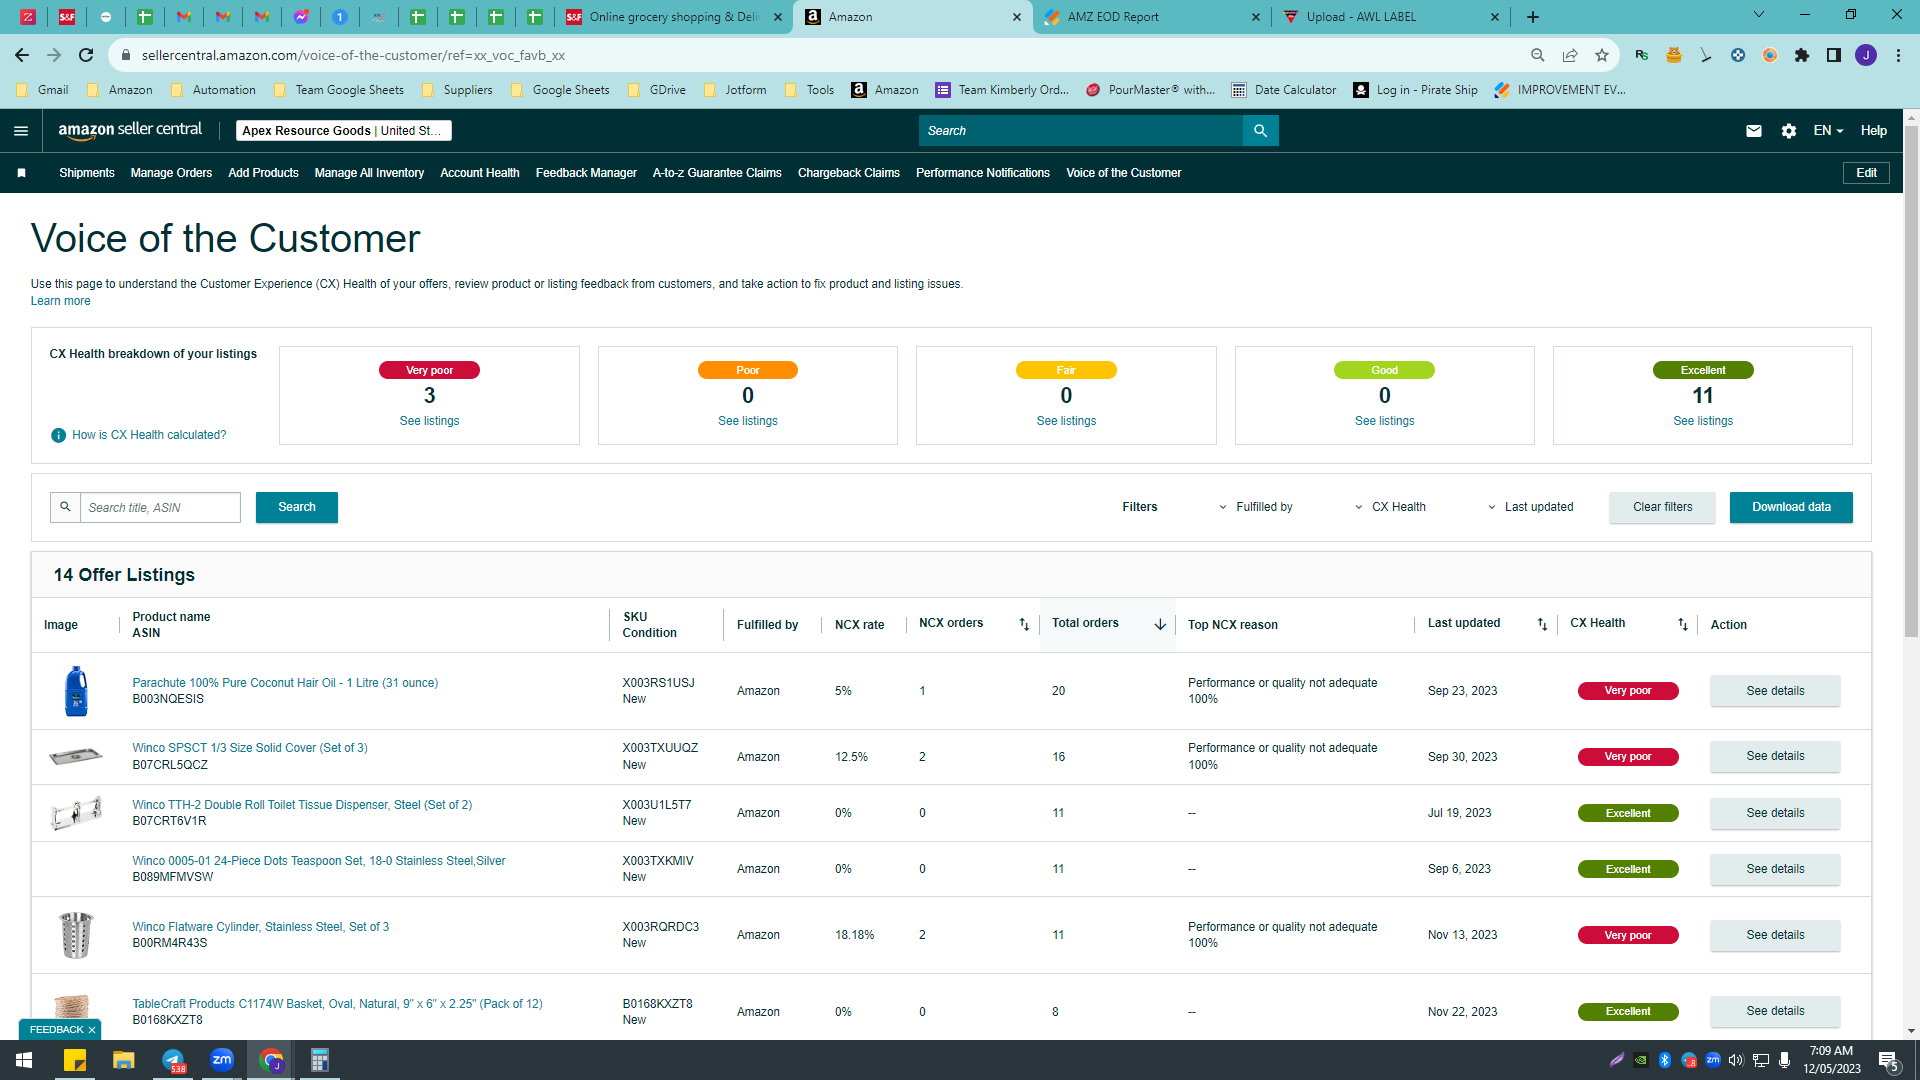Focus the Search title, ASIN field
This screenshot has height=1080, width=1920.
pyautogui.click(x=160, y=507)
